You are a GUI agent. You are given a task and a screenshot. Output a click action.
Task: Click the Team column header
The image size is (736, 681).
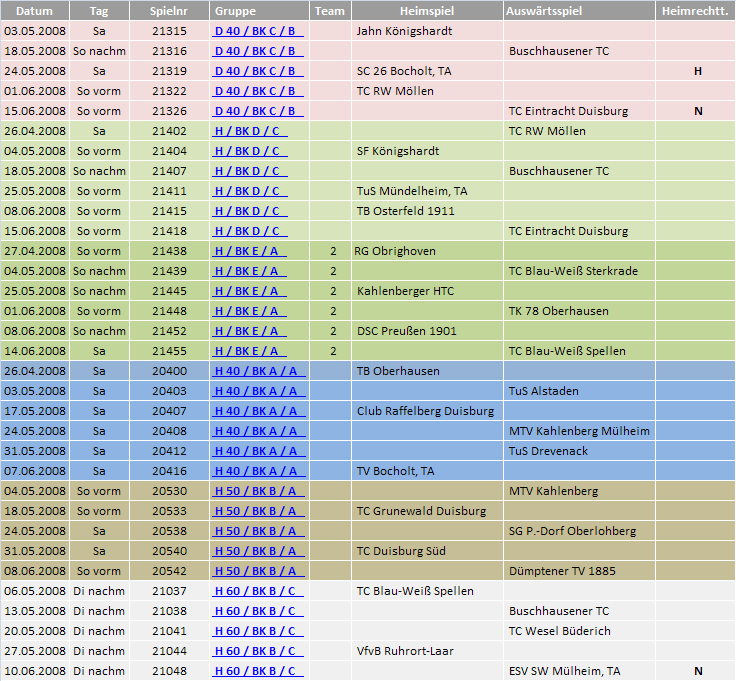pyautogui.click(x=330, y=11)
